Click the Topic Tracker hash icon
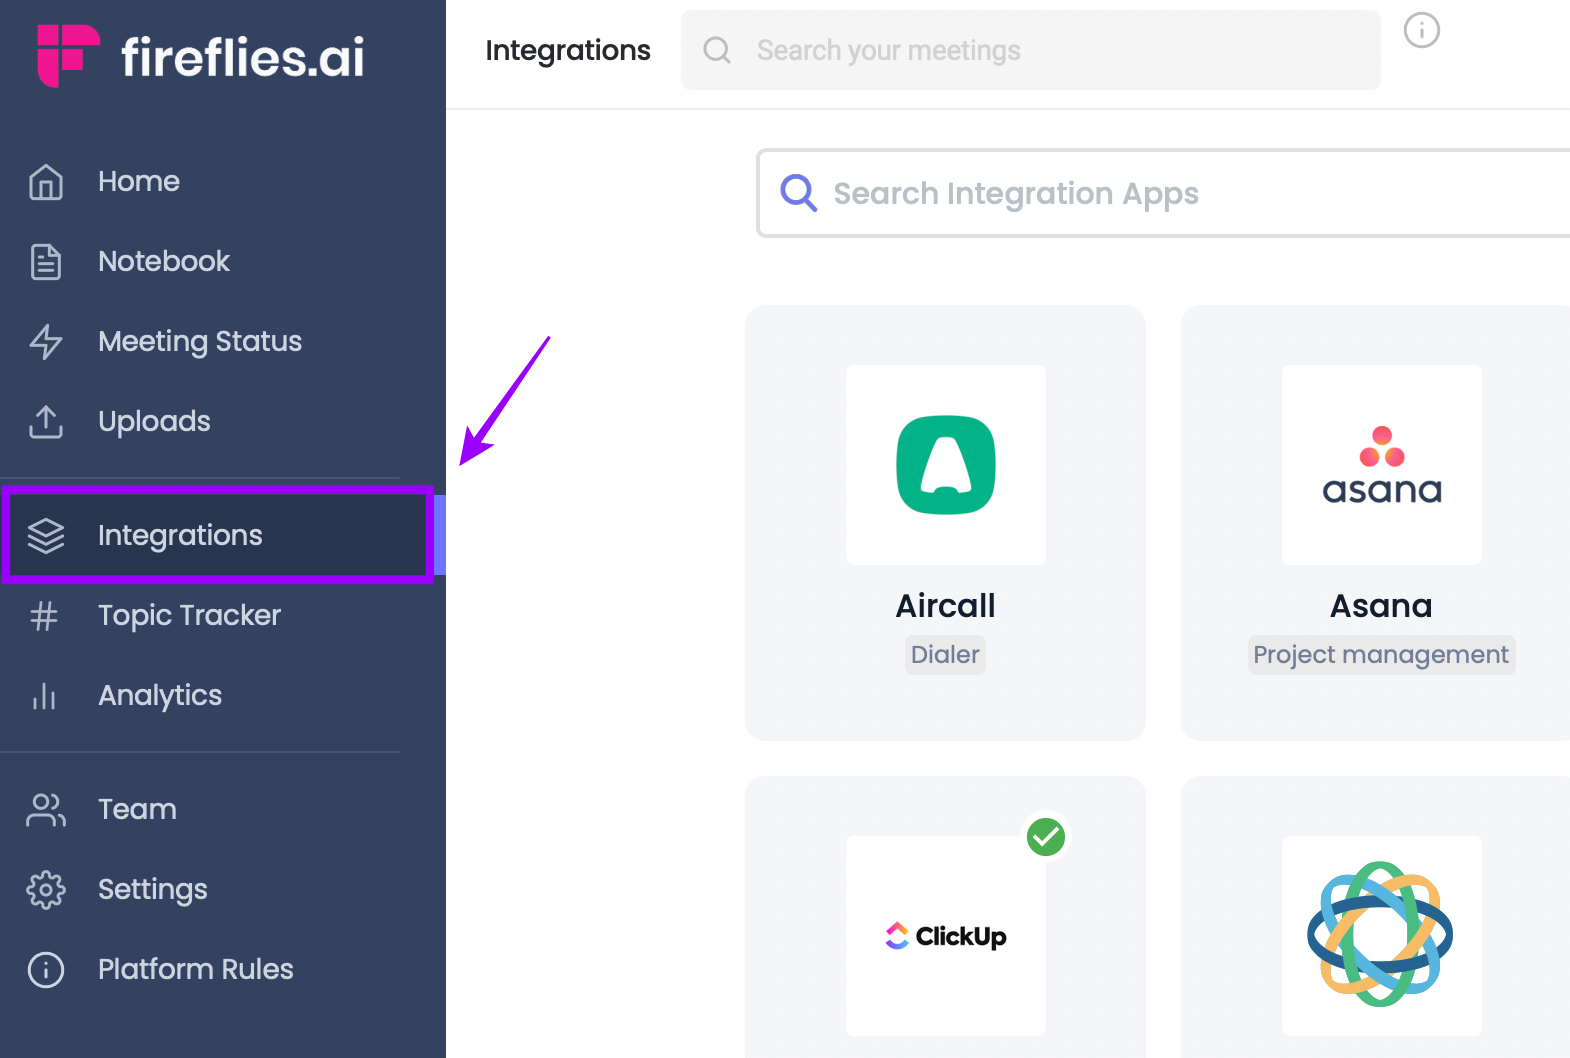 (44, 615)
